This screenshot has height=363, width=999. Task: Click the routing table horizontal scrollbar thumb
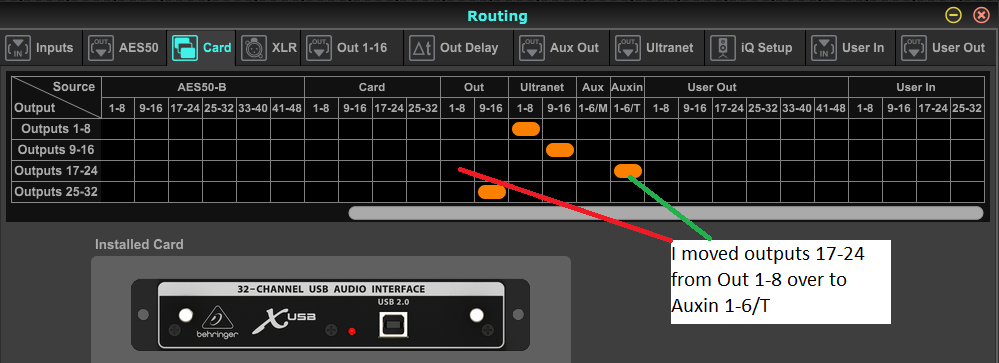[x=666, y=213]
